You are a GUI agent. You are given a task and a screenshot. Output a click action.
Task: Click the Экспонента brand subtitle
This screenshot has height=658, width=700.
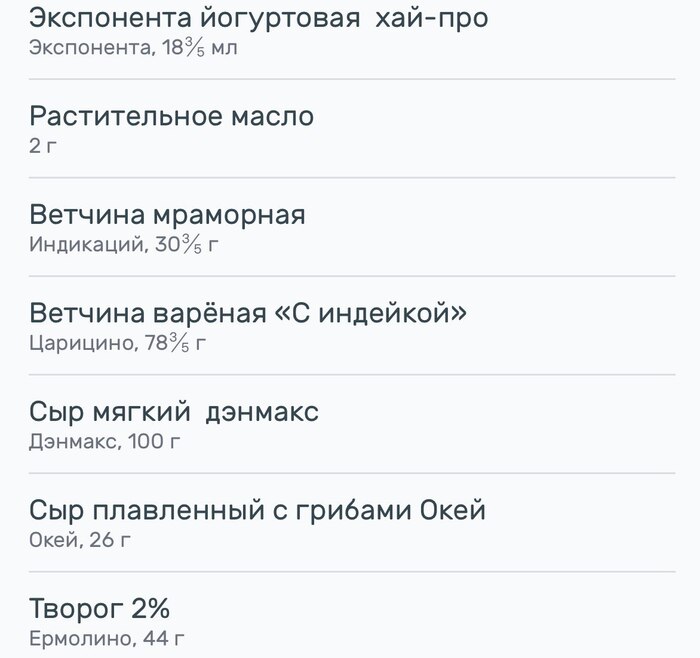91,47
